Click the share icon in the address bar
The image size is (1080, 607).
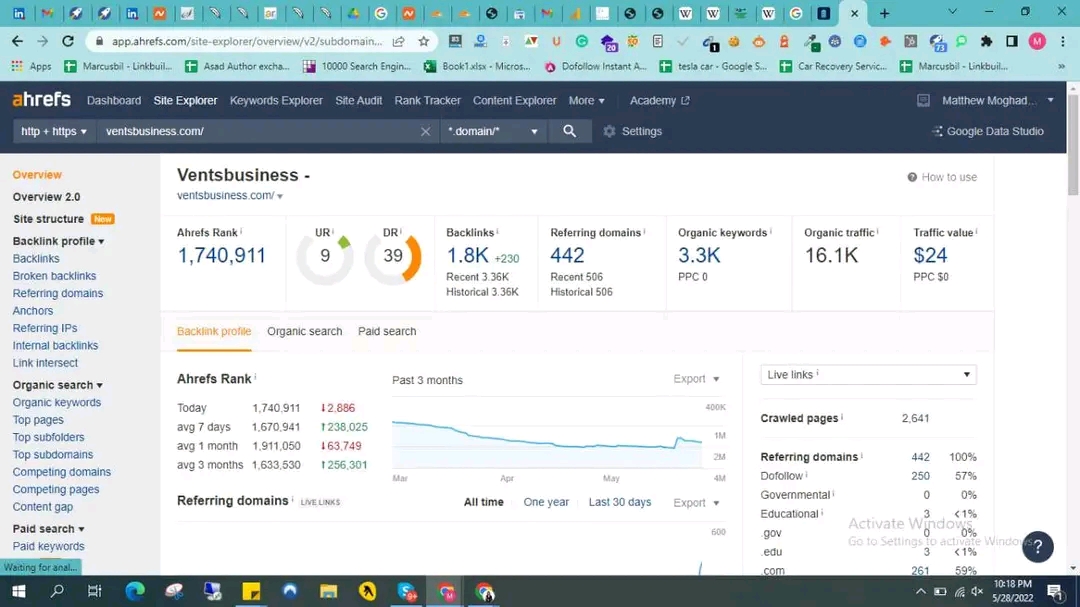coord(398,41)
